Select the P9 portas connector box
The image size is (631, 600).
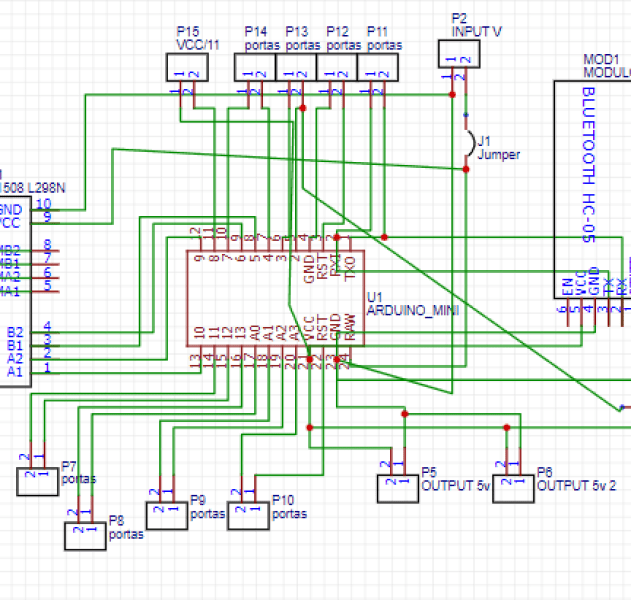point(167,515)
